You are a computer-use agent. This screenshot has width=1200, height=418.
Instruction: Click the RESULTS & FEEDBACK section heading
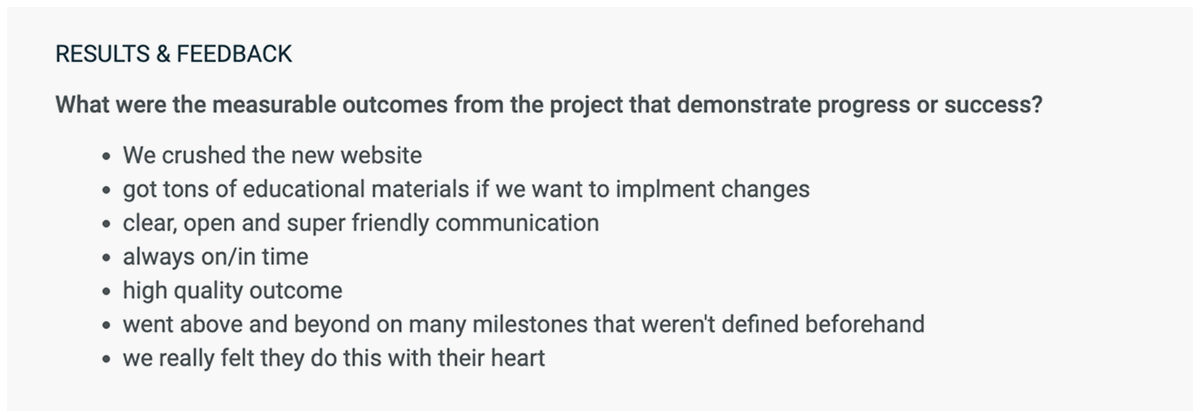click(174, 55)
